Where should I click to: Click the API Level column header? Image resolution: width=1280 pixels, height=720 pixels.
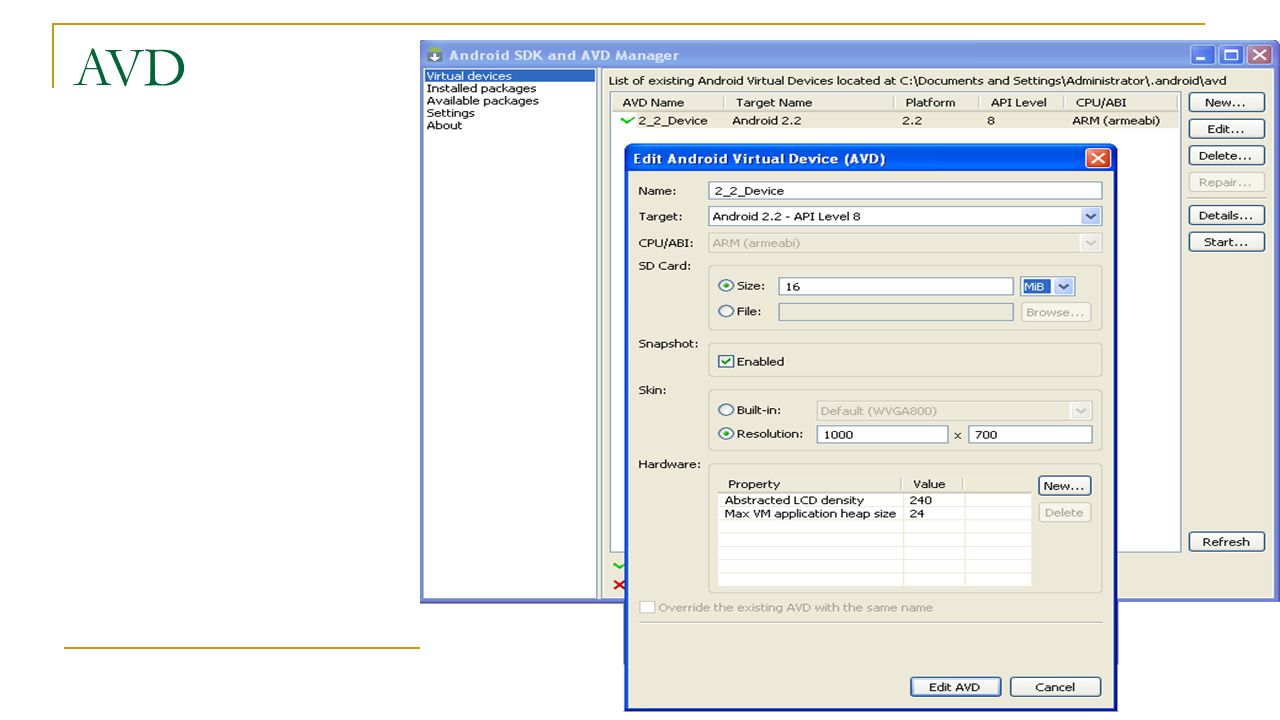1018,102
